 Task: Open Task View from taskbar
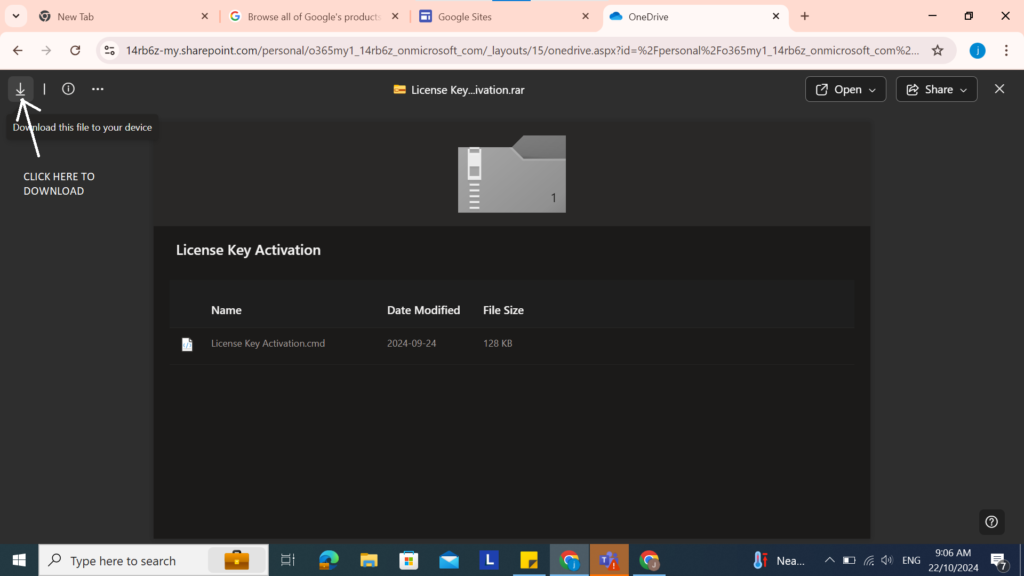point(287,560)
